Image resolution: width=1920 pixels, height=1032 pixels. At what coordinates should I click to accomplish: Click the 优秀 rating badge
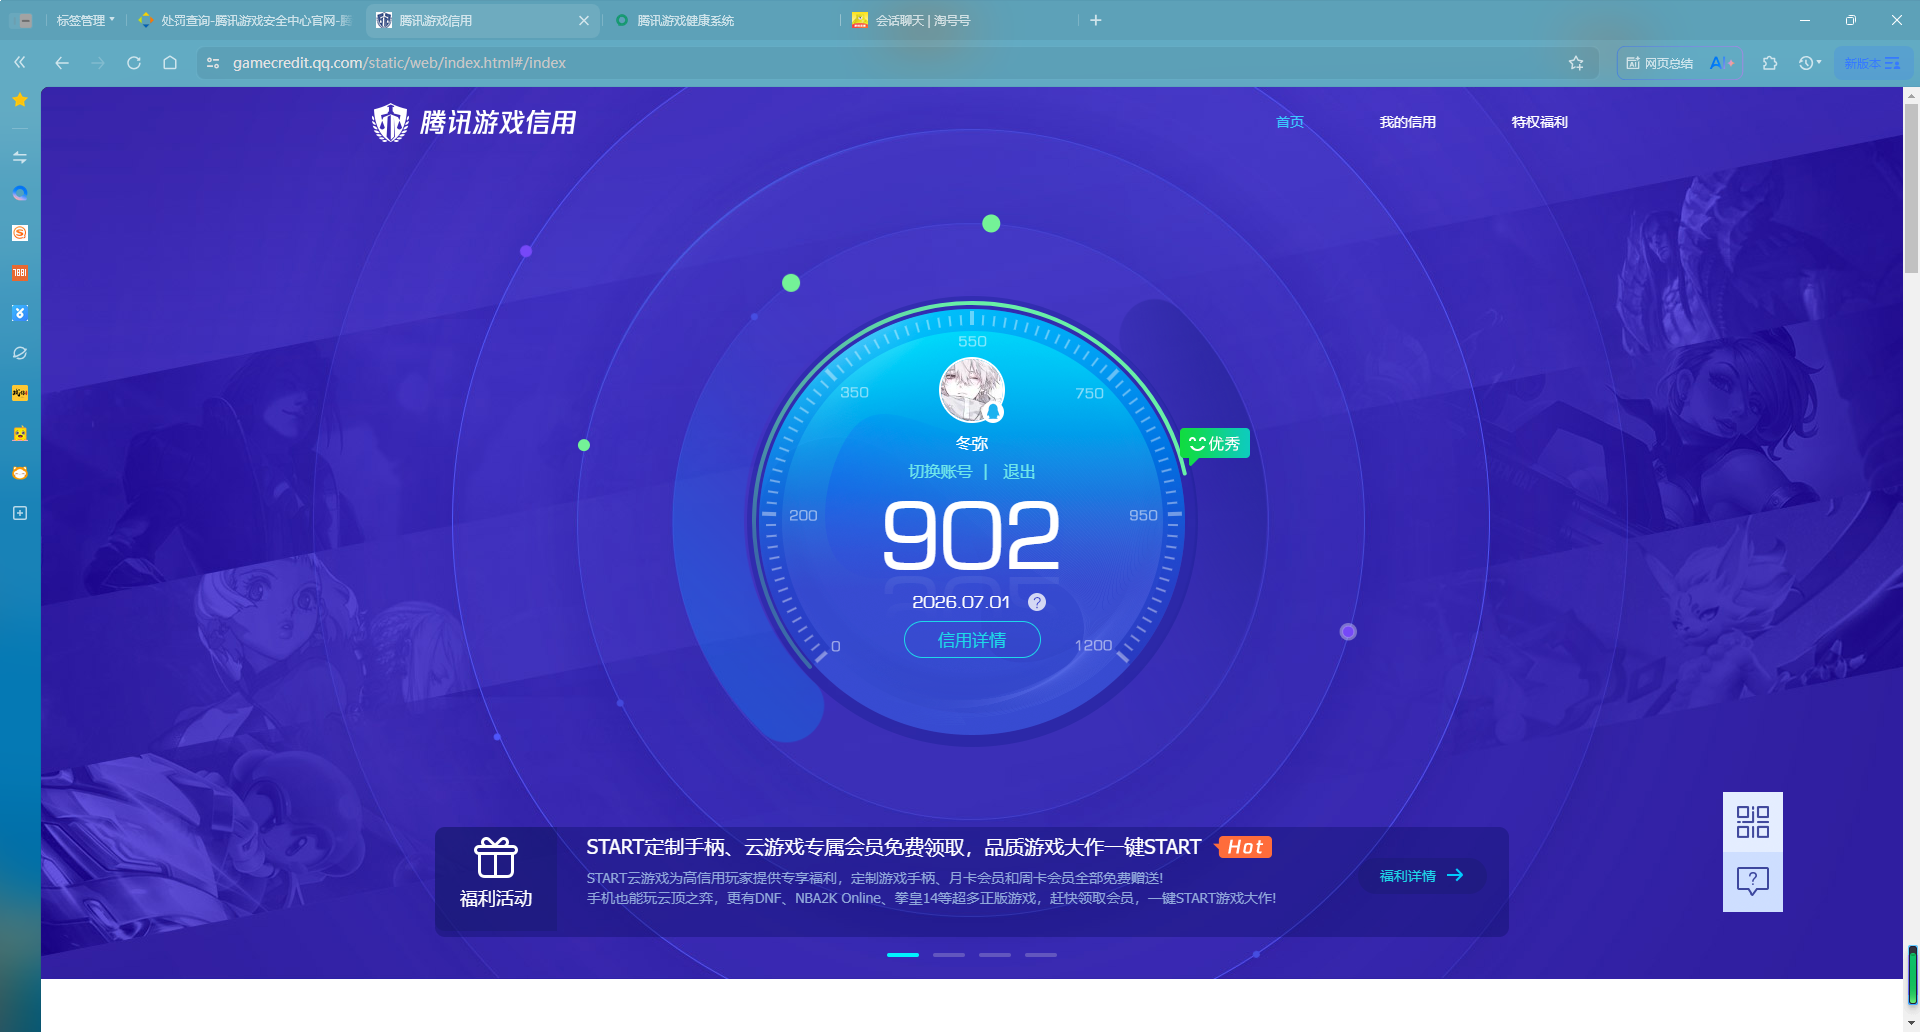[x=1215, y=444]
